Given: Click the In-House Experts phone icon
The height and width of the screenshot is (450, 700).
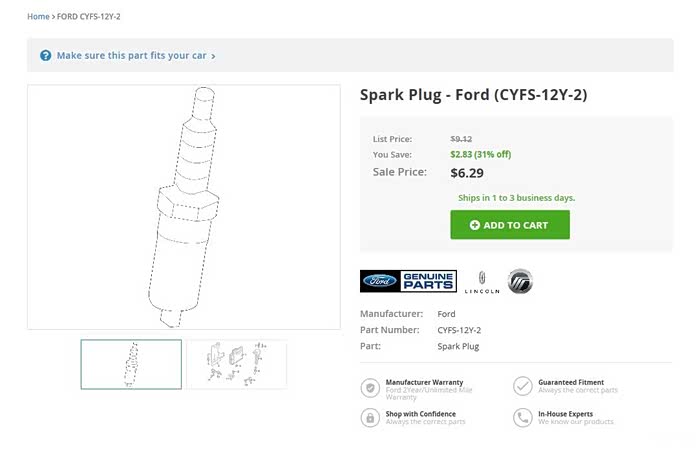Looking at the screenshot, I should 522,417.
